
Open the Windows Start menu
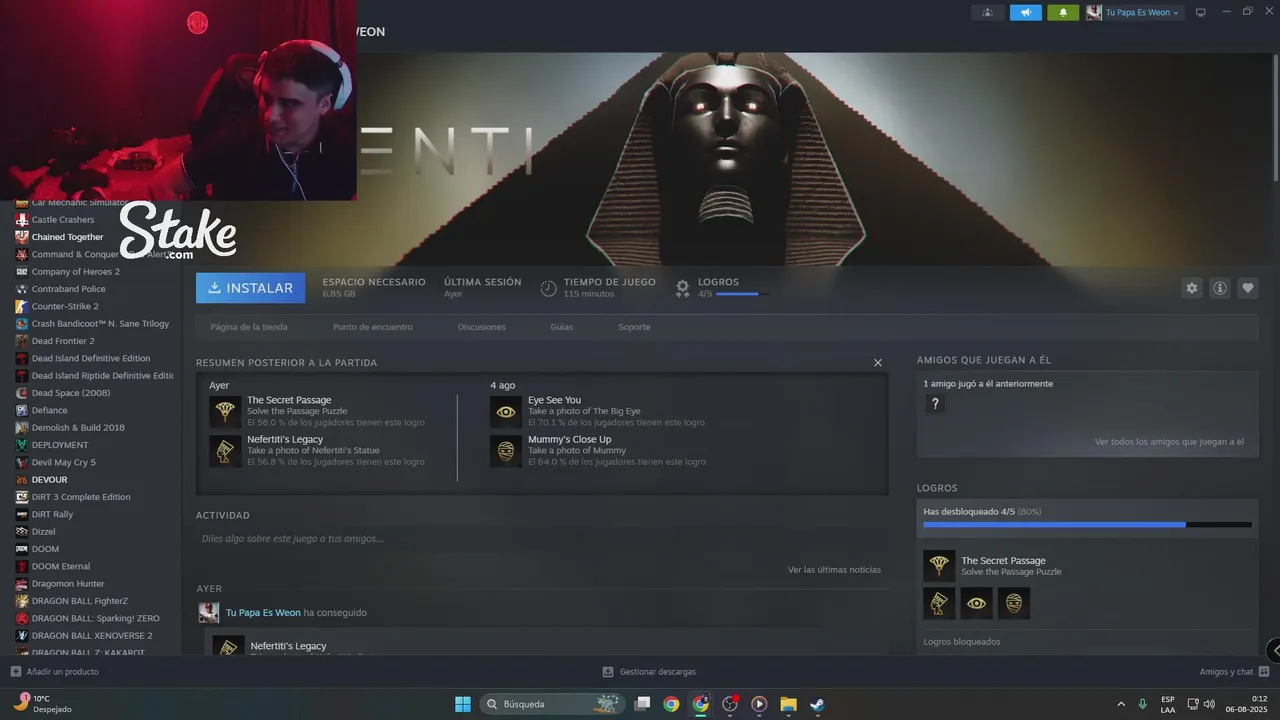coord(463,704)
